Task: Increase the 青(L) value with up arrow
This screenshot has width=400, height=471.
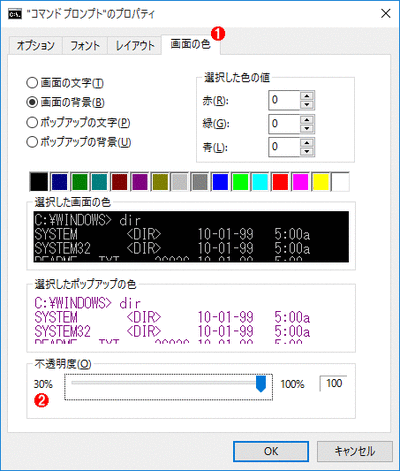Action: click(x=307, y=142)
